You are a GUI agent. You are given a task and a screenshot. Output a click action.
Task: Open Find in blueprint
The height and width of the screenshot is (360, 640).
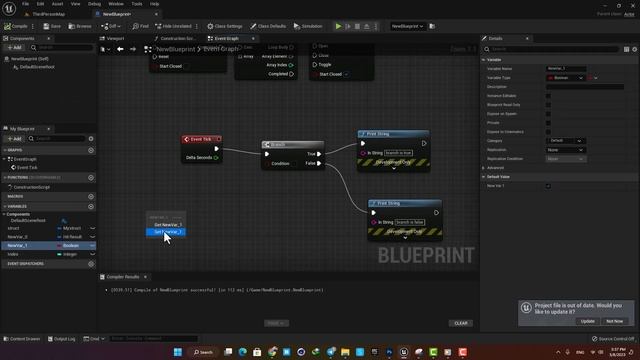pyautogui.click(x=140, y=26)
